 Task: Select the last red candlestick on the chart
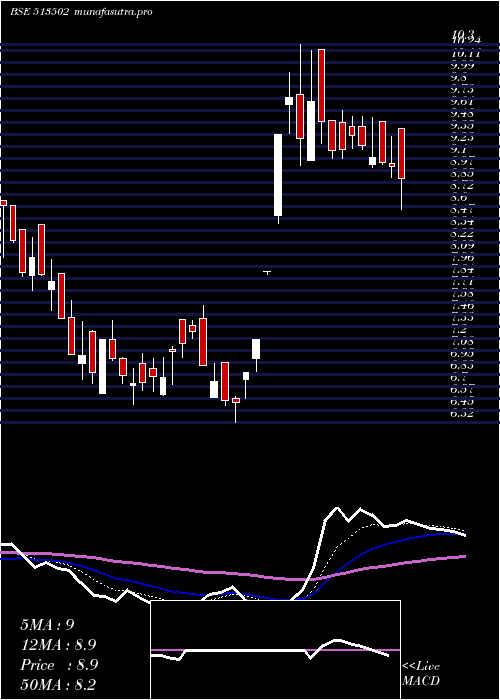[x=401, y=154]
